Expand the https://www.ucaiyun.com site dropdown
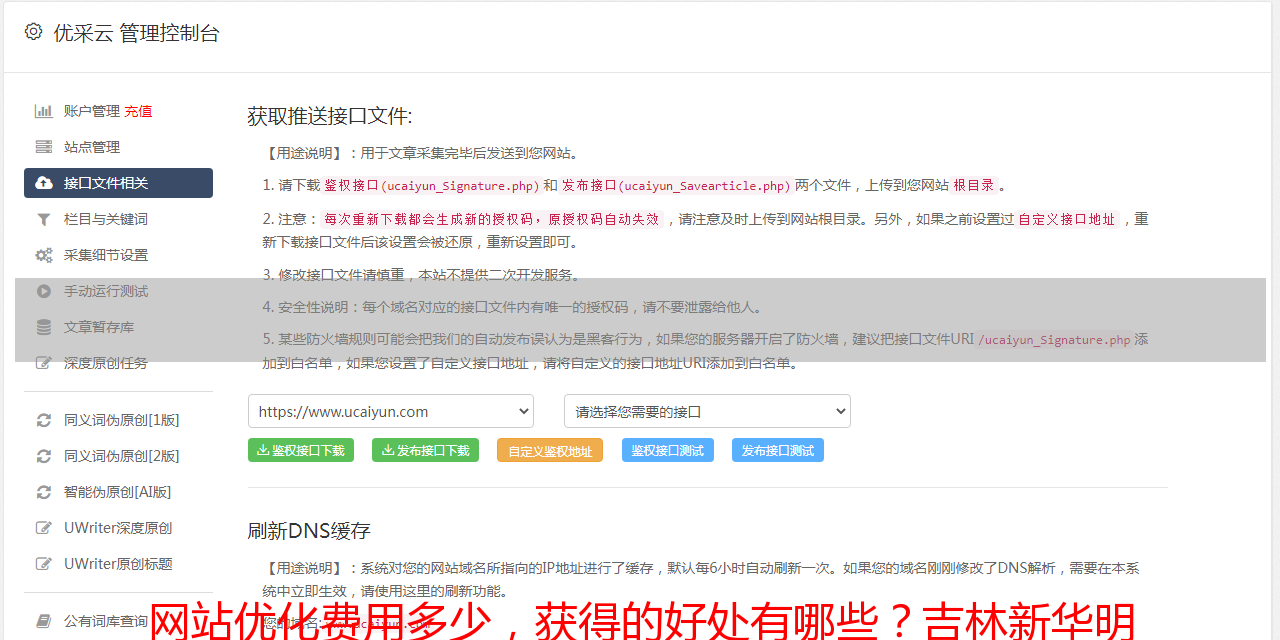Screen dimensions: 1280x640 tap(391, 411)
